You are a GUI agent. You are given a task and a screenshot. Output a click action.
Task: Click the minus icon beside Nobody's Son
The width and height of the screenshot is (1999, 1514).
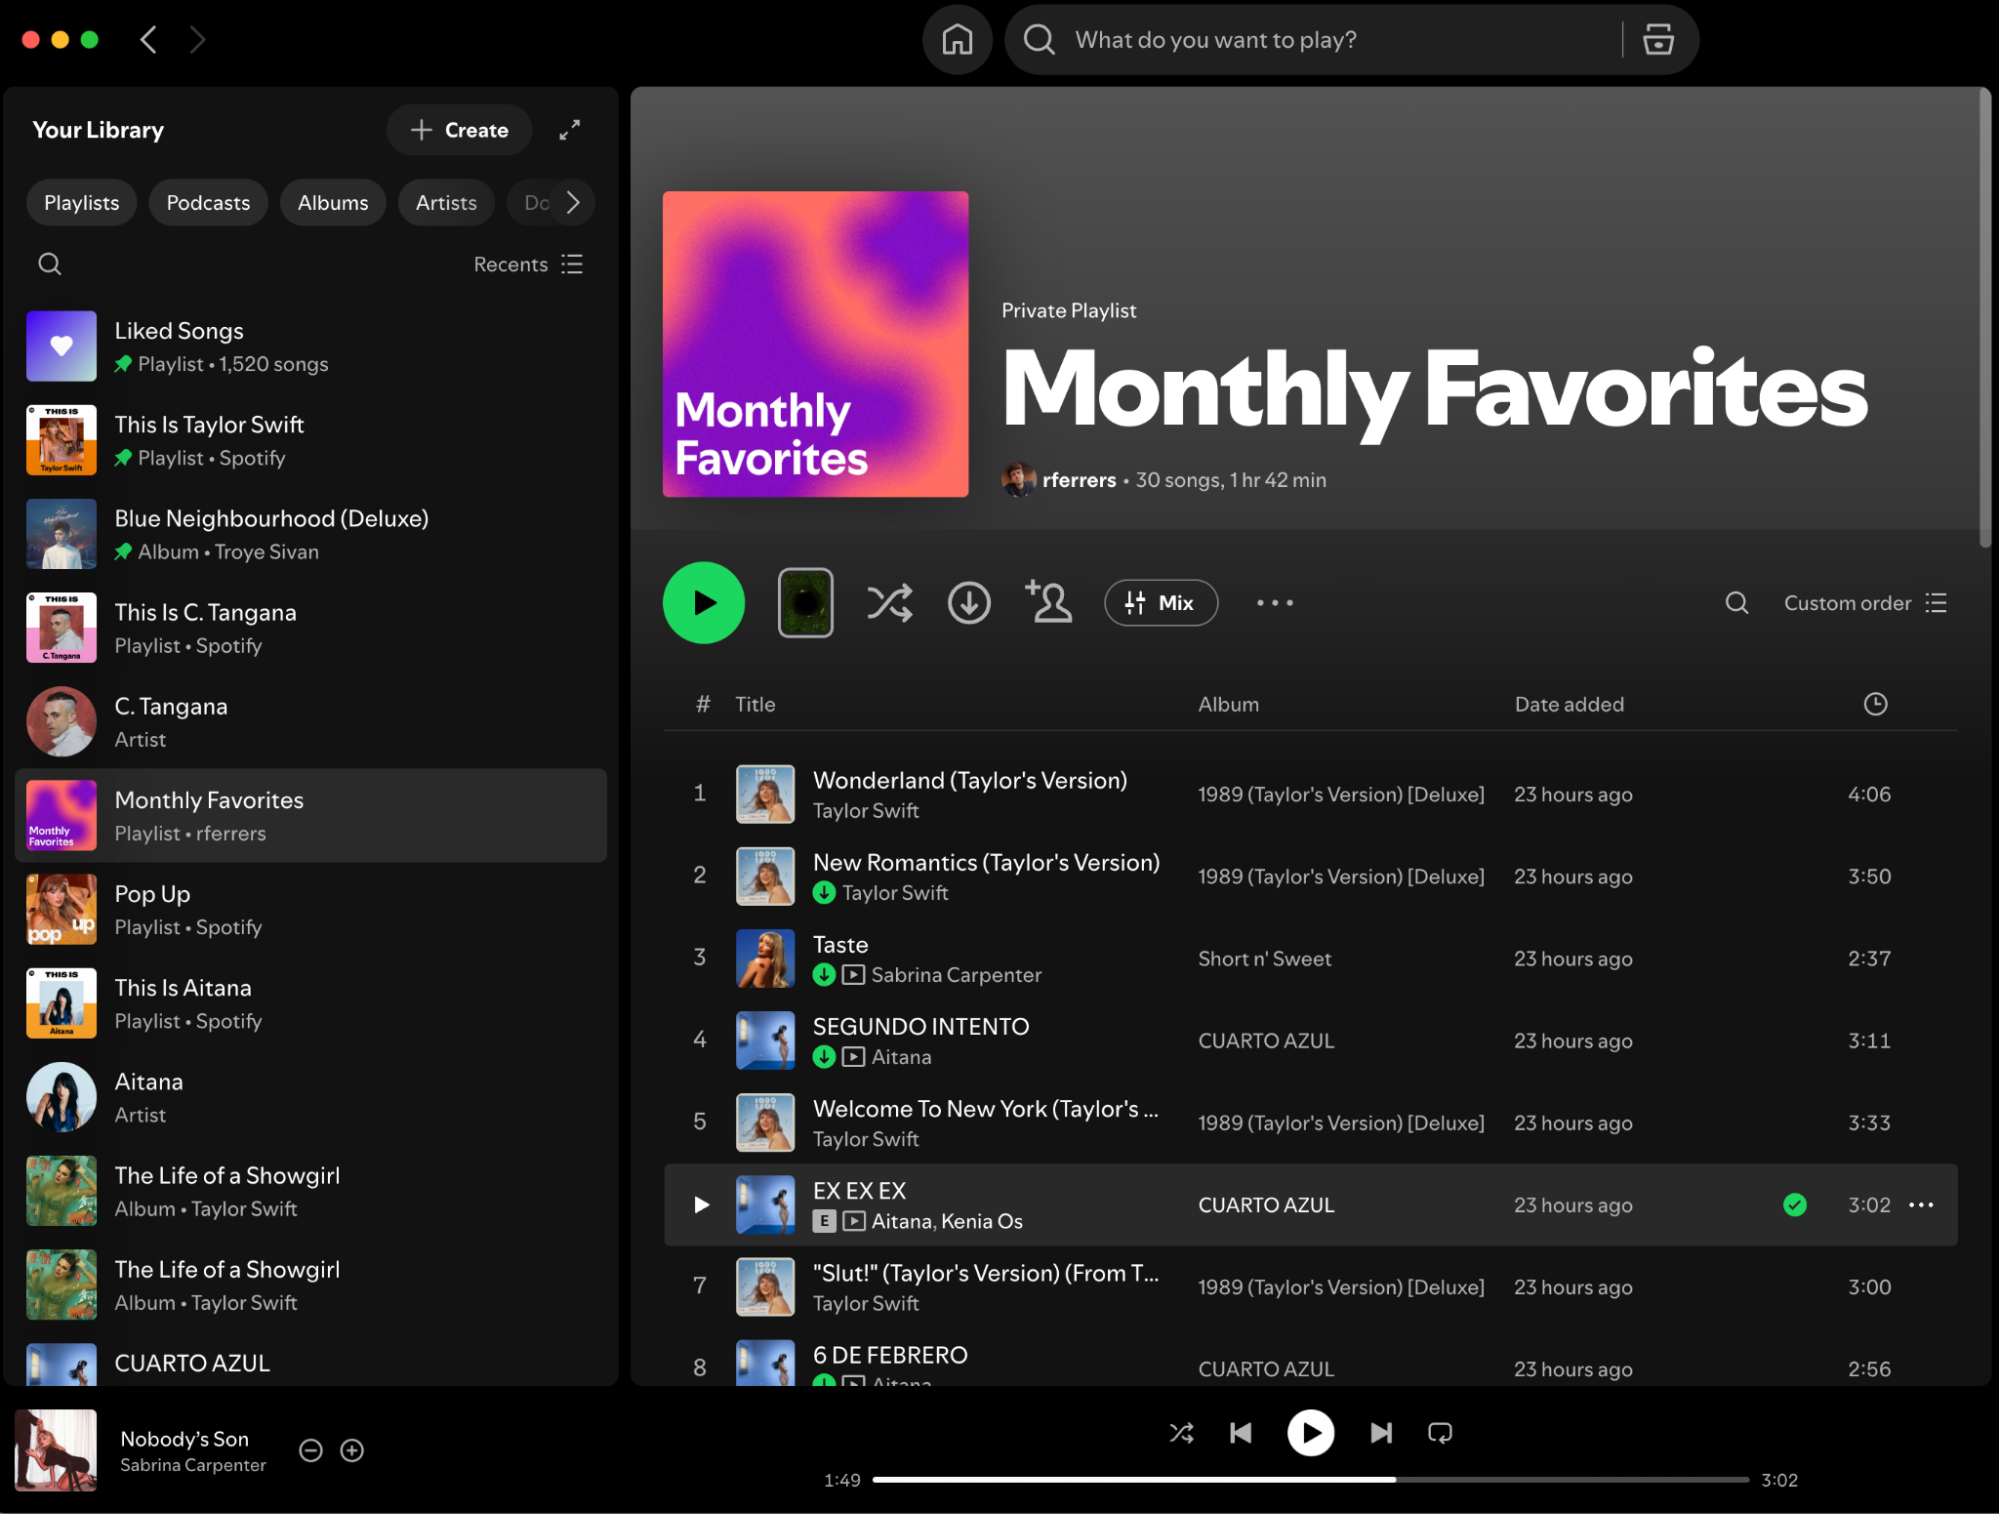click(x=311, y=1450)
